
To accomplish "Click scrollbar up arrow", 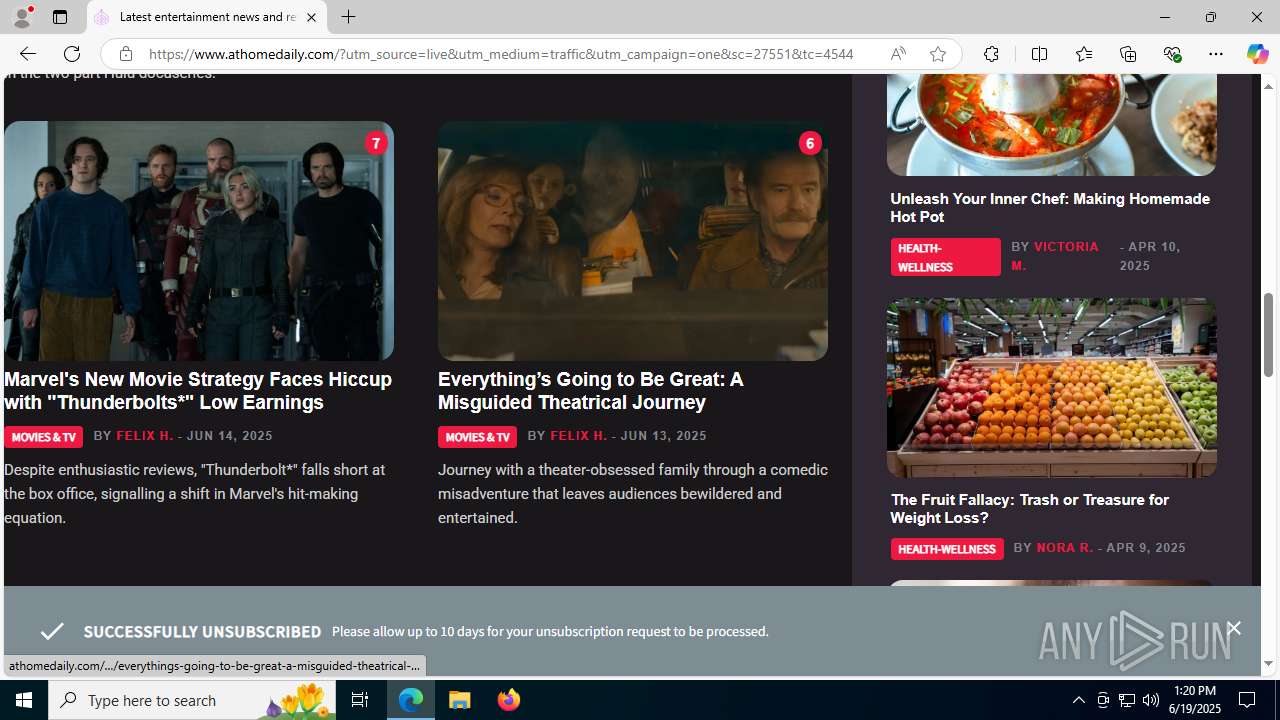I will pos(1268,86).
